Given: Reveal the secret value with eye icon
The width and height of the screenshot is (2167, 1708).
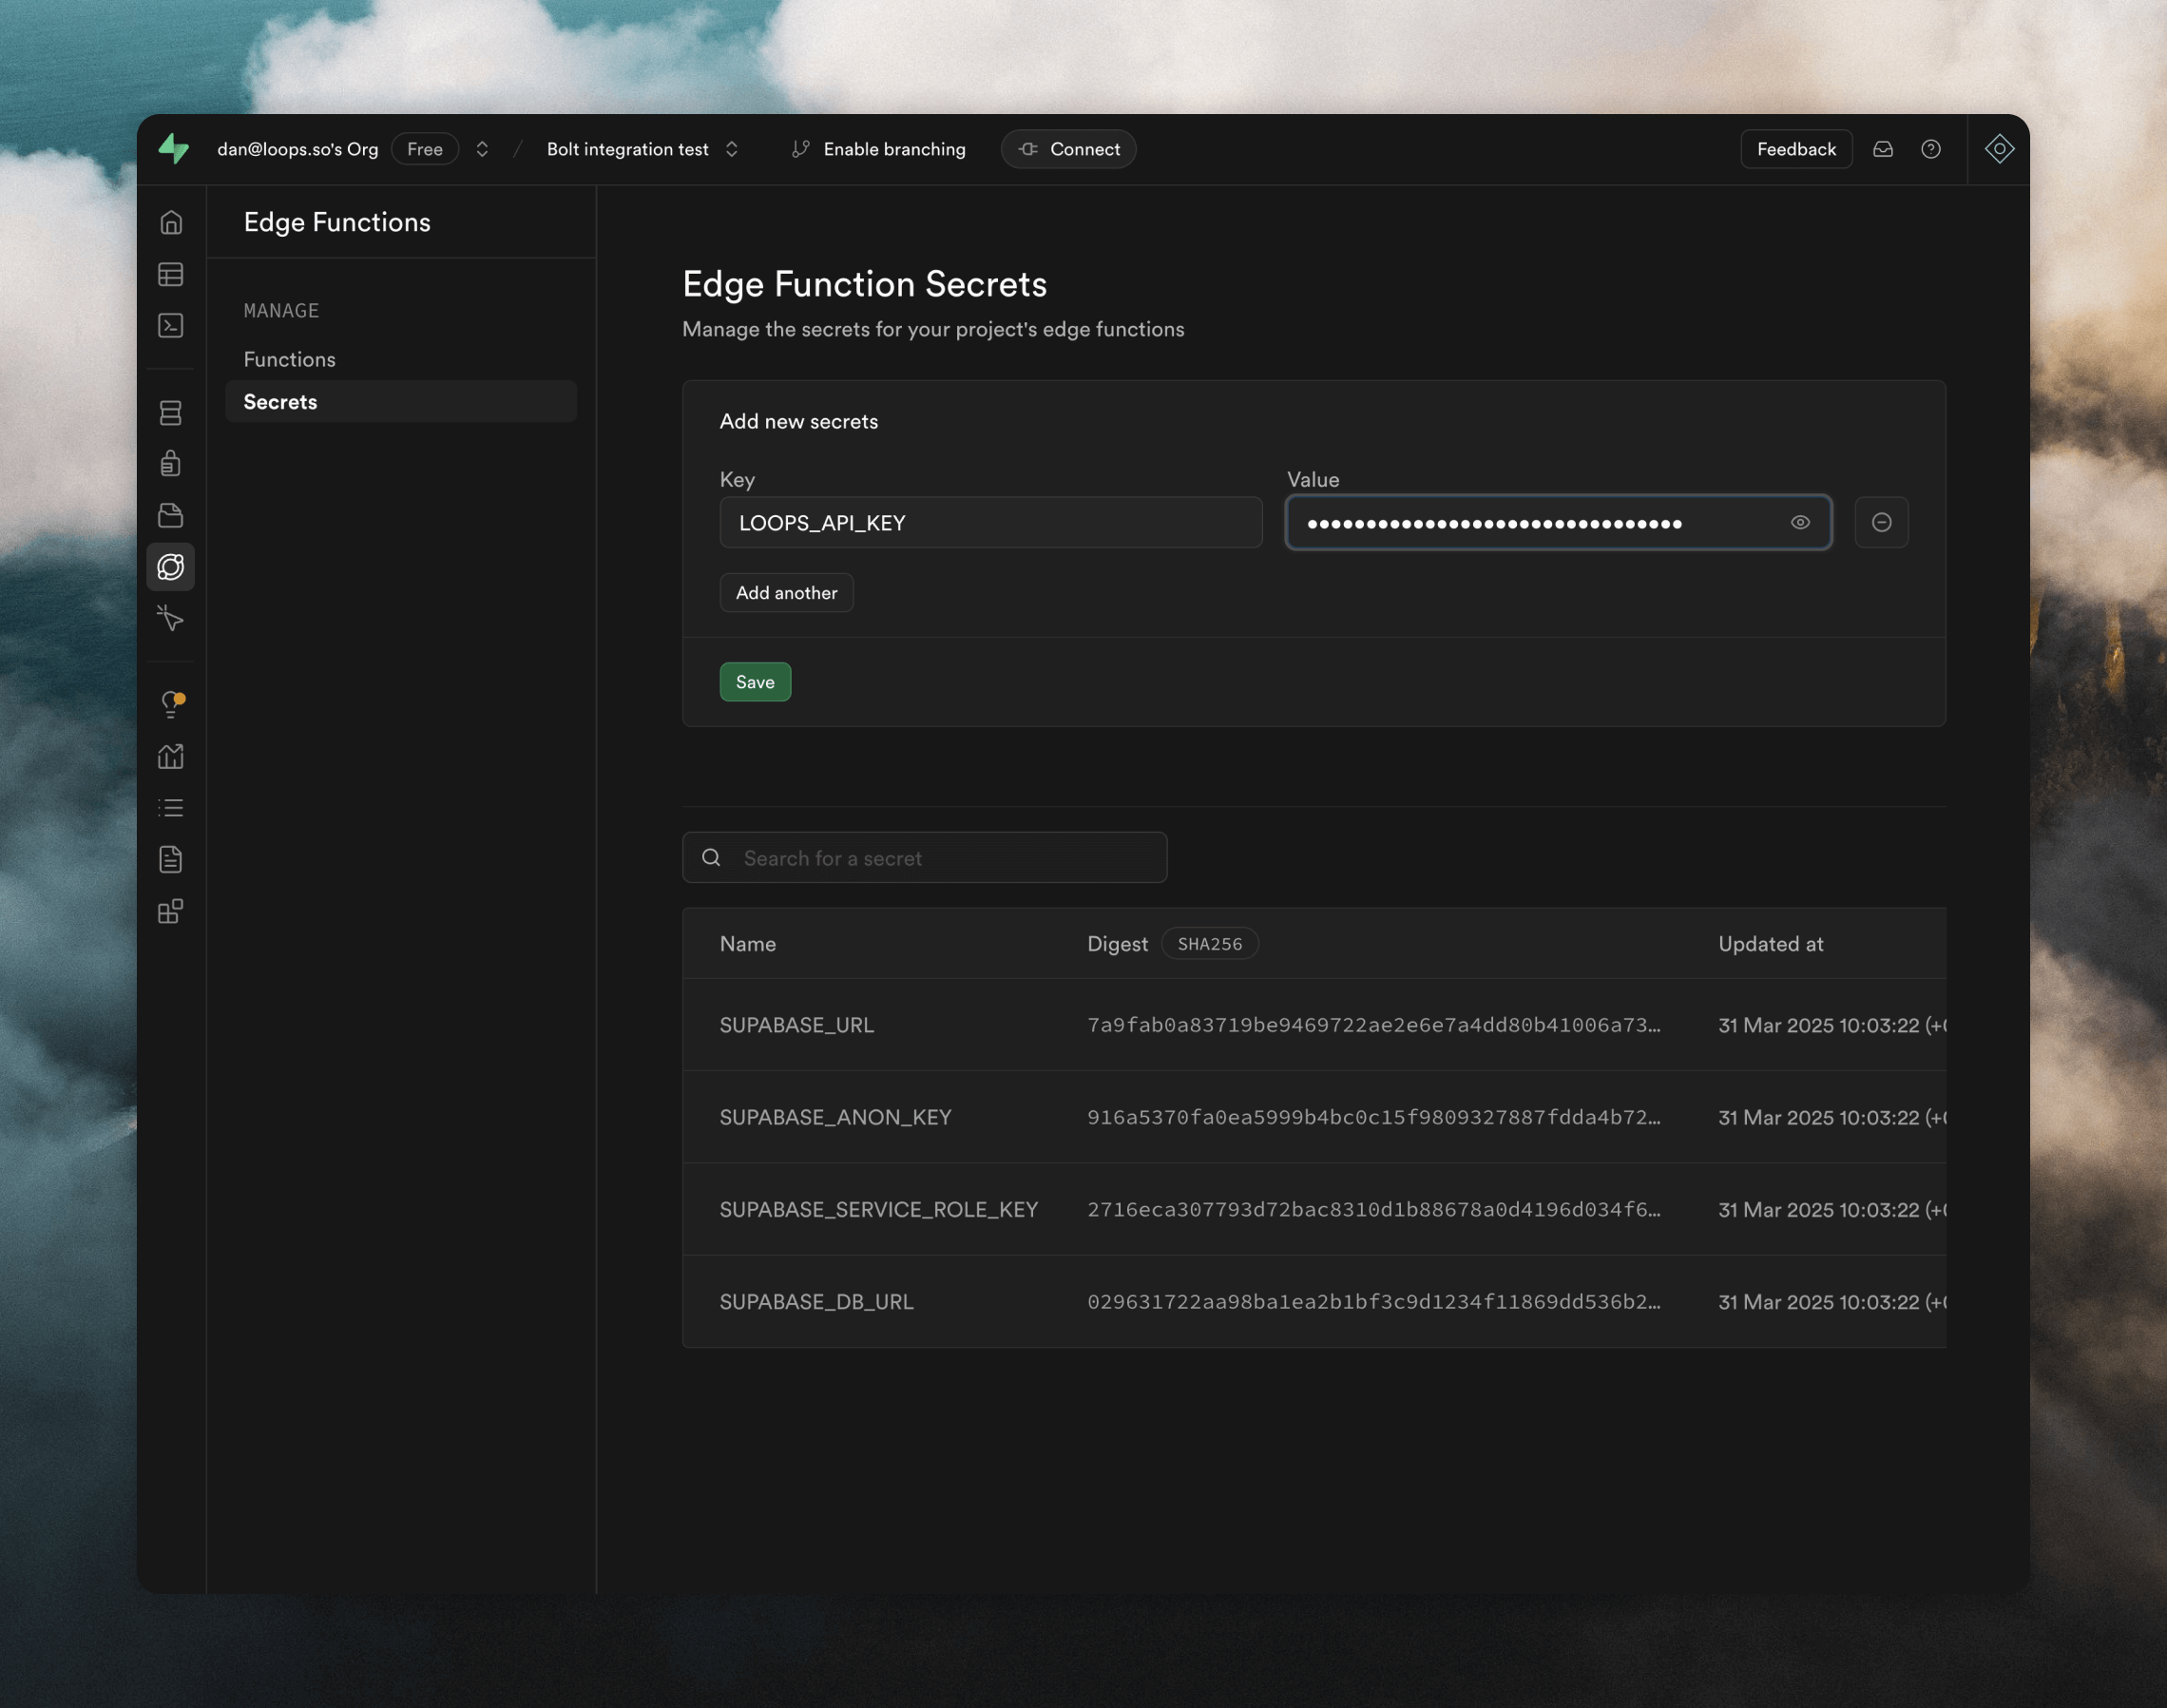Looking at the screenshot, I should click(1800, 522).
